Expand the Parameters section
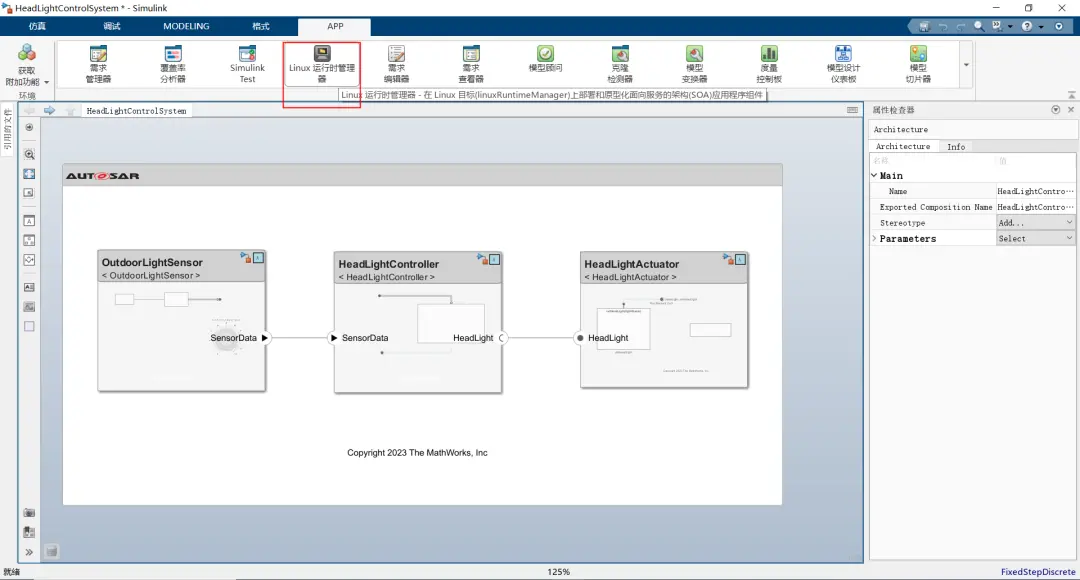 point(874,238)
